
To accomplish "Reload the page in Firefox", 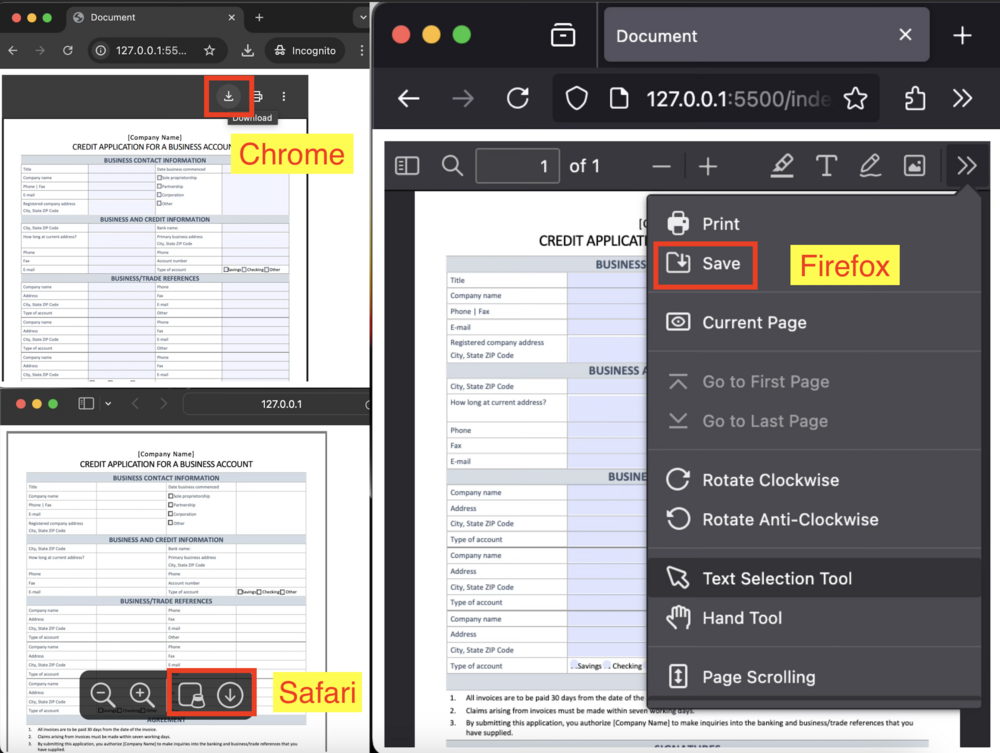I will (x=518, y=98).
